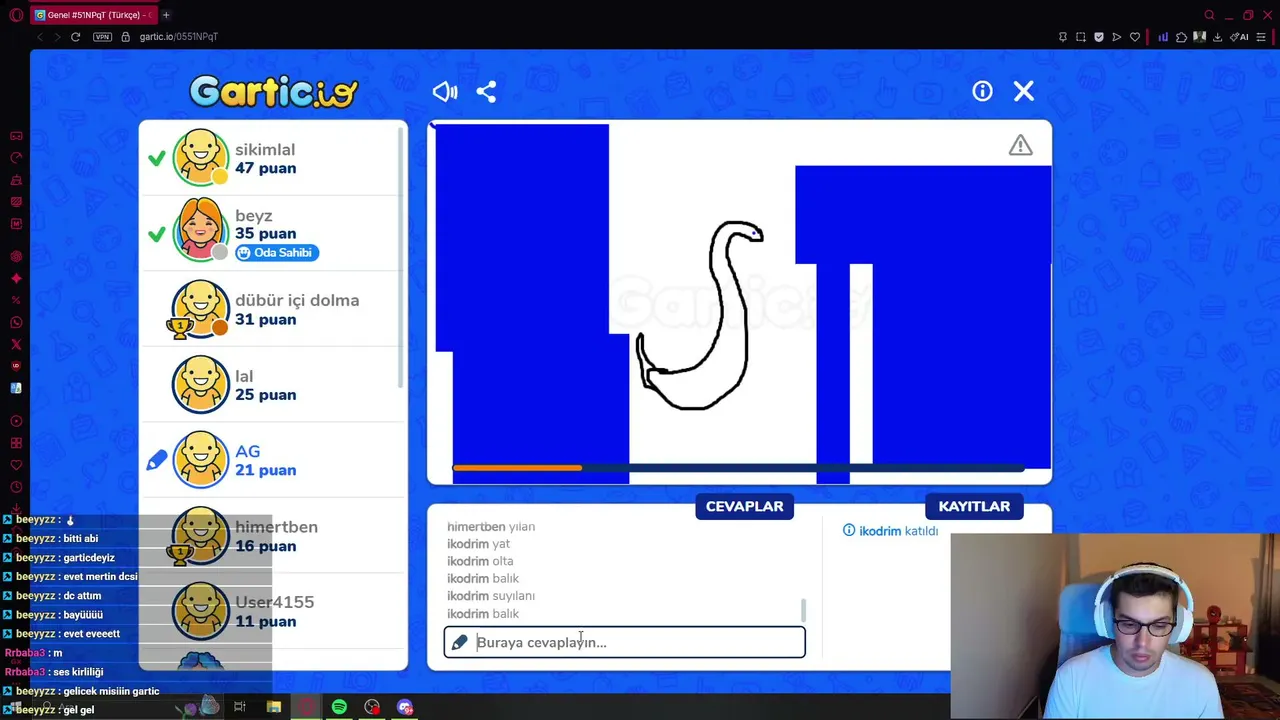Open the game info icon
This screenshot has width=1280, height=720.
982,91
